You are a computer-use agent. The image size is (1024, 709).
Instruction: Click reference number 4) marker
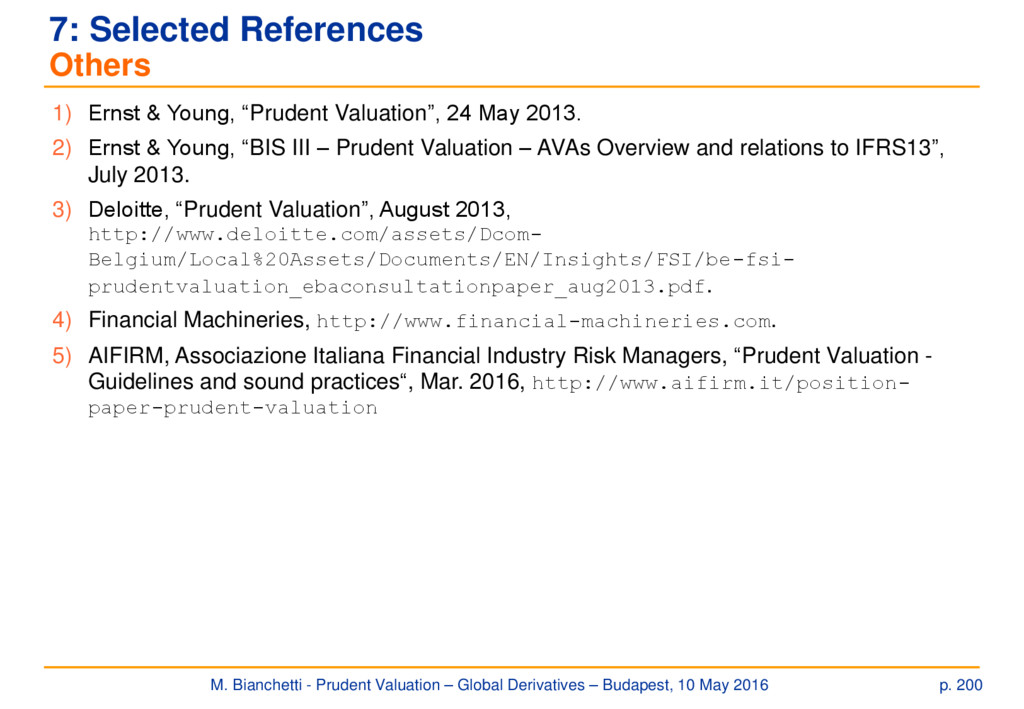(62, 320)
